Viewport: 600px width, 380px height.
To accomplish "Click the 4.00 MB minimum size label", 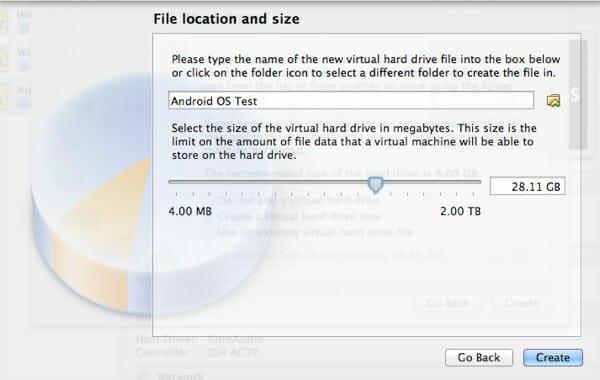I will pos(190,211).
